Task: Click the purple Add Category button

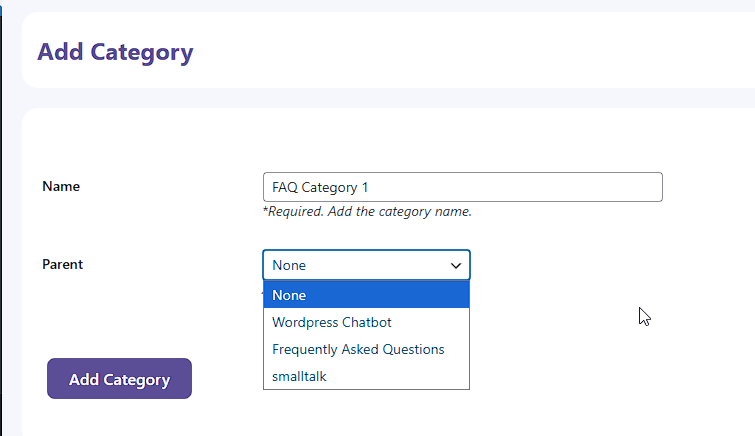Action: pos(119,379)
